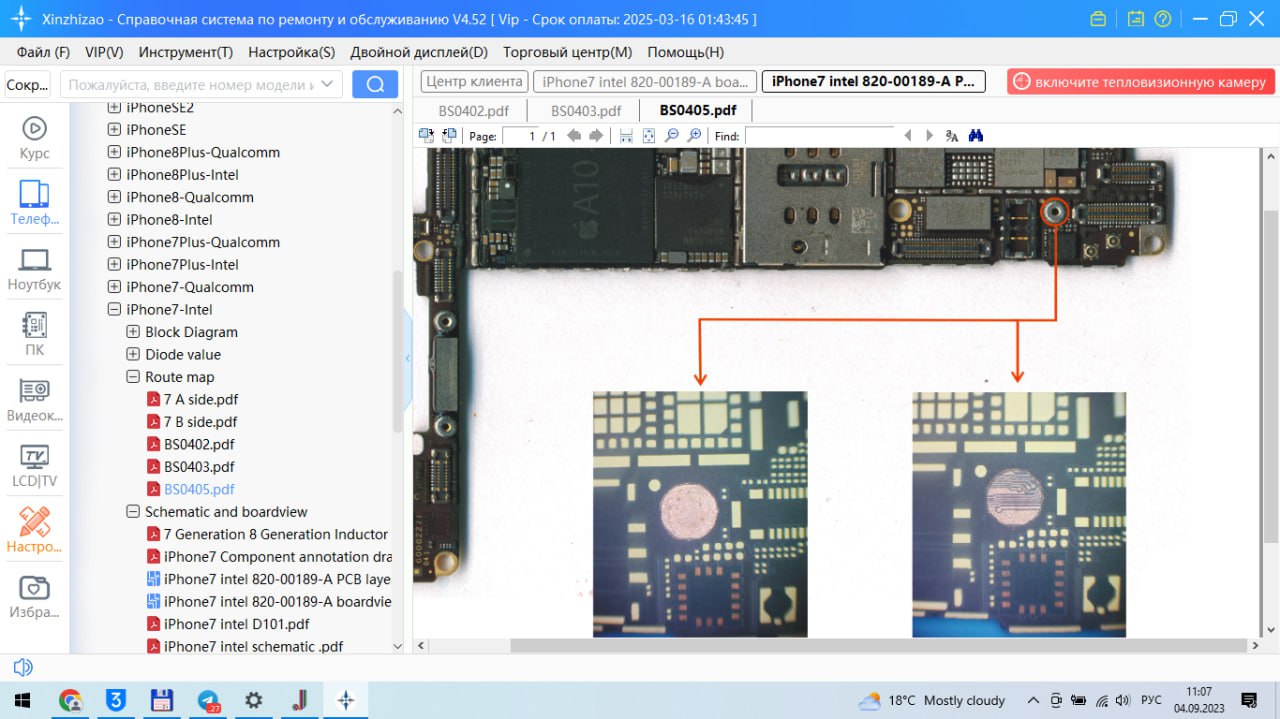Click the fit-page icon in PDF toolbar

point(649,136)
